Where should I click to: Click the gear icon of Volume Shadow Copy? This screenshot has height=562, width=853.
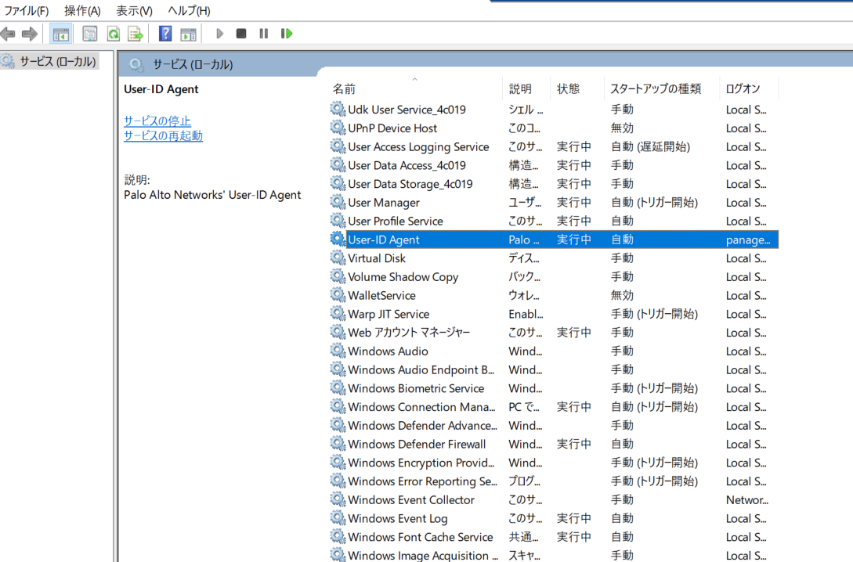click(x=338, y=276)
